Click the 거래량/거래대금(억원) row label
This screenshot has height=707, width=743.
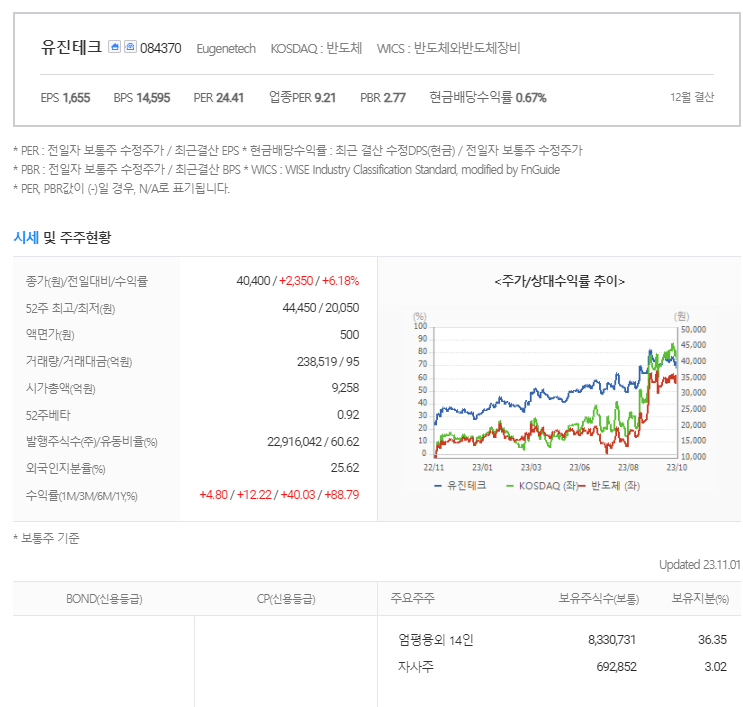pos(79,362)
